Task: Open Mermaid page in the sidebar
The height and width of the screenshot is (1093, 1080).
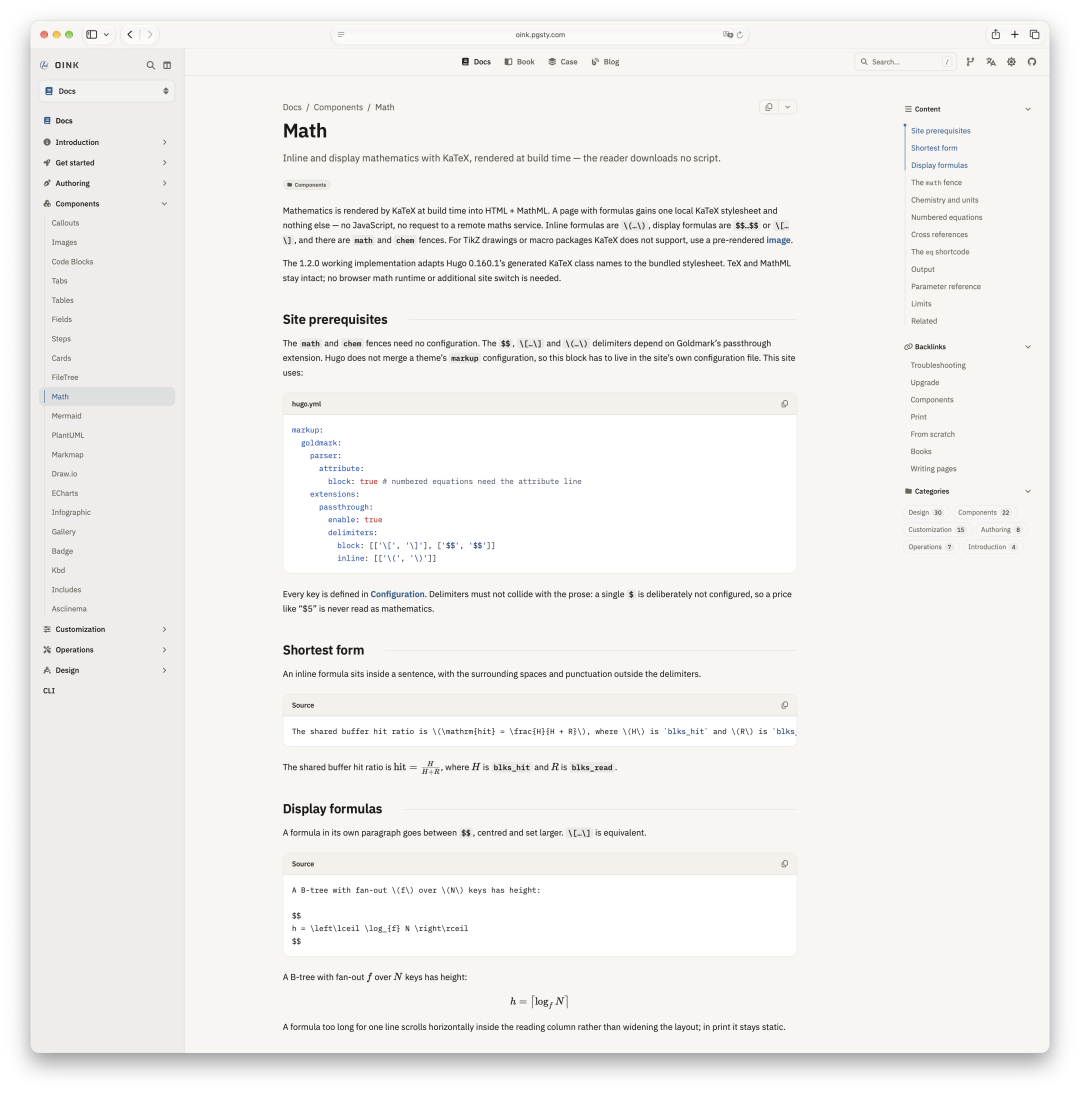Action: pyautogui.click(x=66, y=416)
